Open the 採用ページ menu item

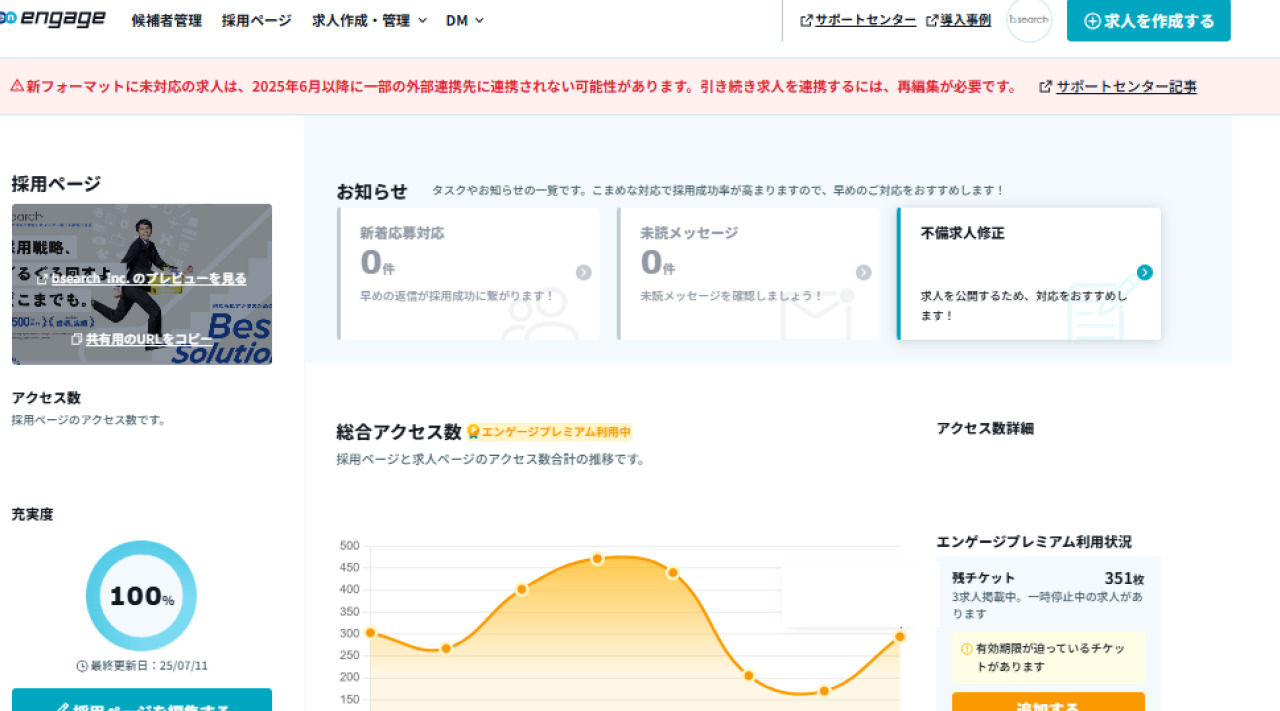(x=257, y=20)
